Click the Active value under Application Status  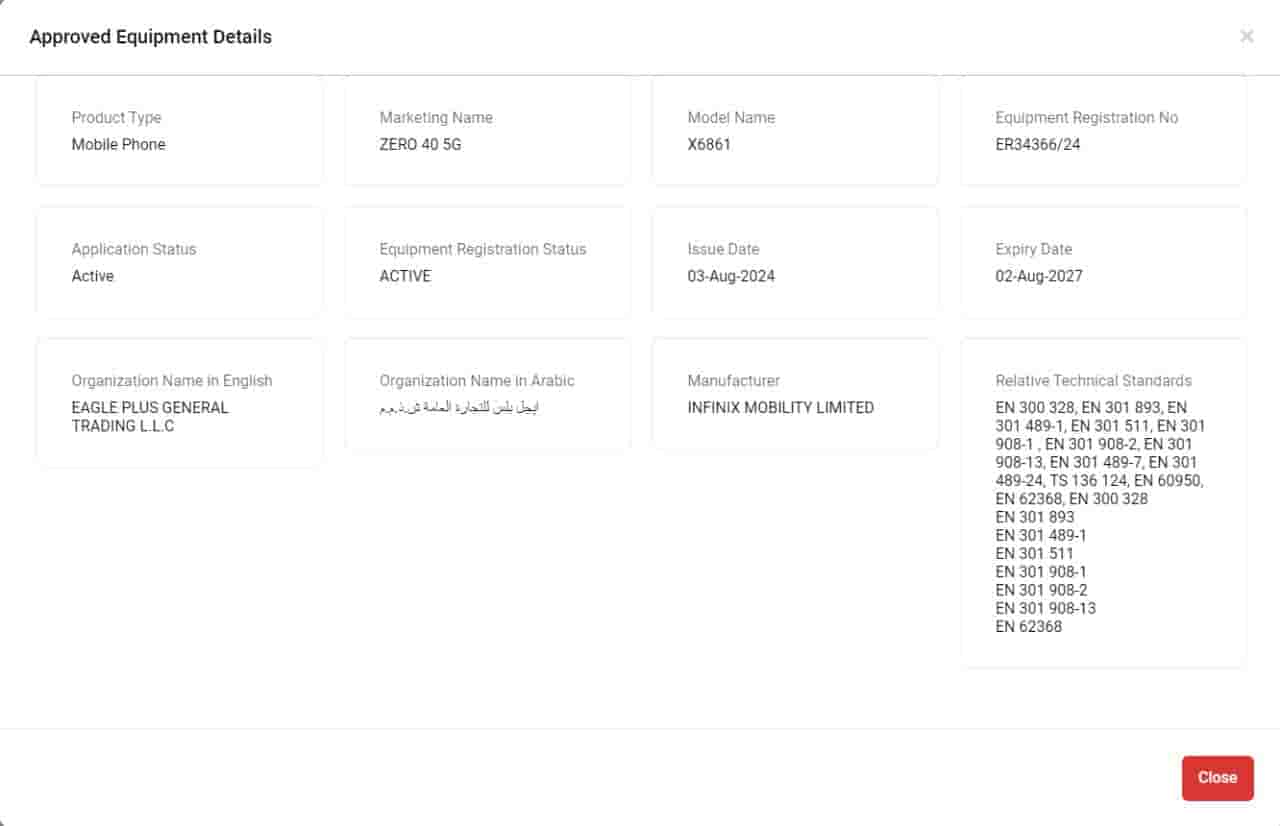[x=92, y=276]
